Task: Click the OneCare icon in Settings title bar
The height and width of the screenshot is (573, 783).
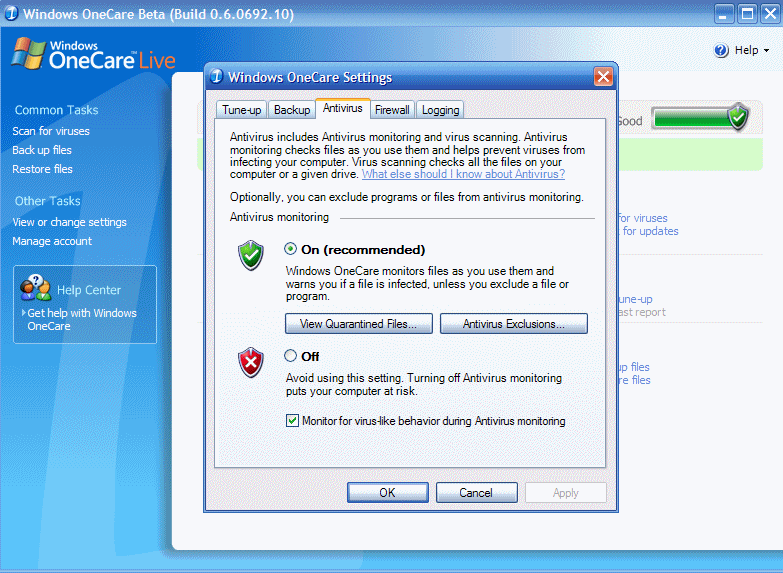Action: [216, 76]
